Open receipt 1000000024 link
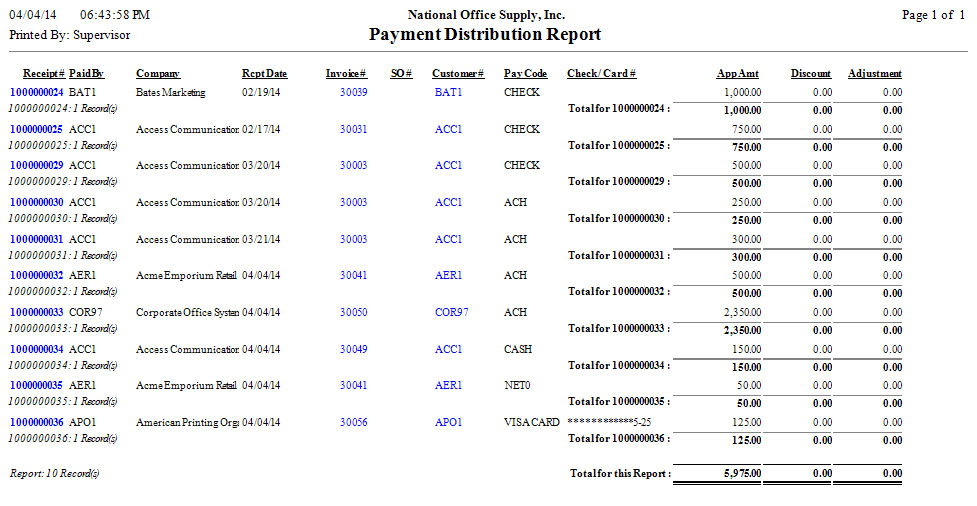 (x=36, y=92)
